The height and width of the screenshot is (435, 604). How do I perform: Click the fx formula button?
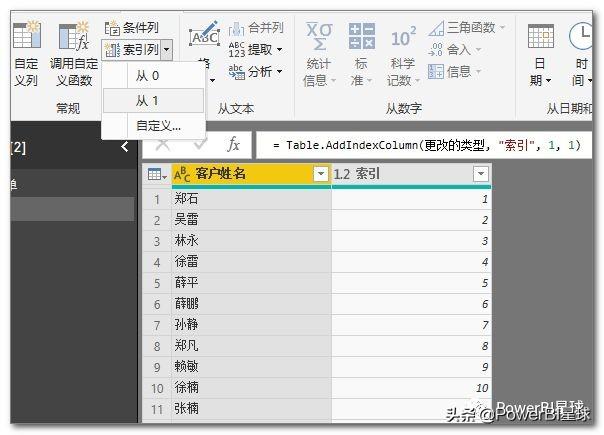(234, 145)
